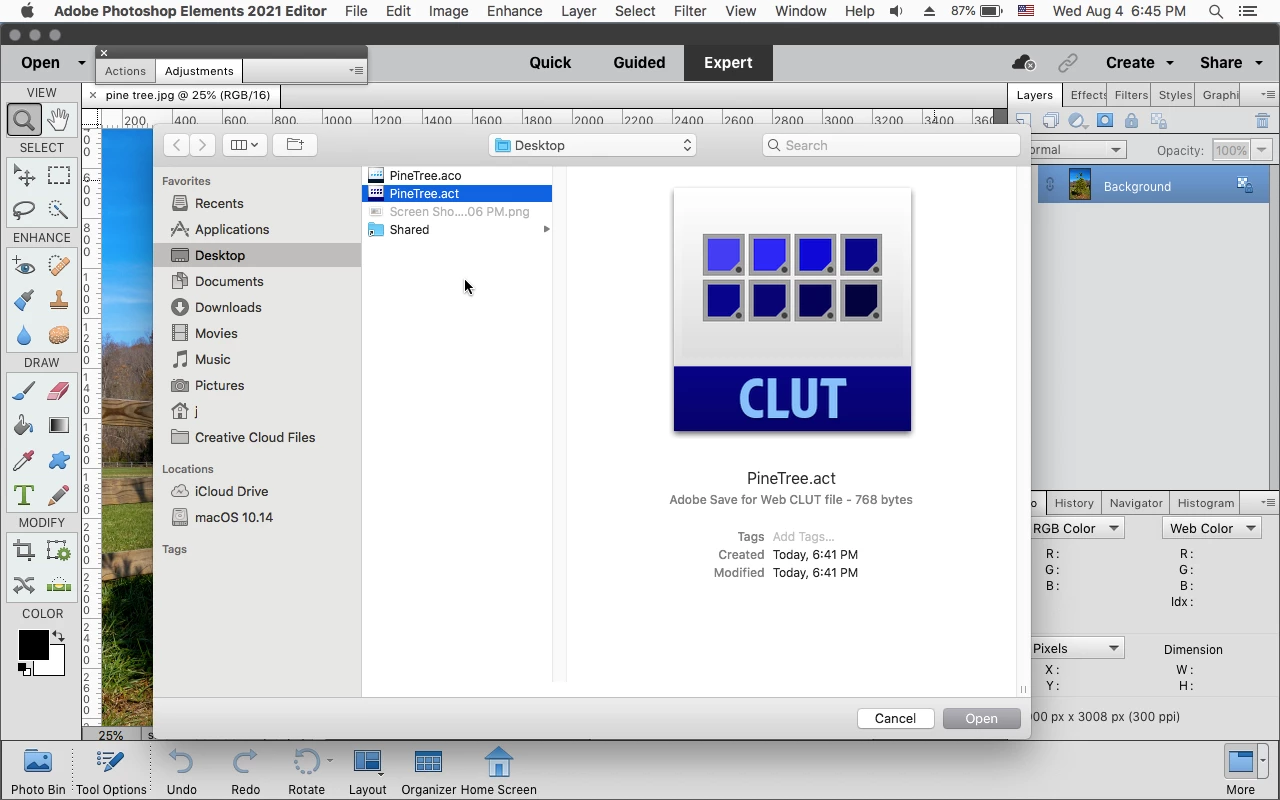
Task: Select the Rectangular Marquee tool
Action: pyautogui.click(x=59, y=176)
